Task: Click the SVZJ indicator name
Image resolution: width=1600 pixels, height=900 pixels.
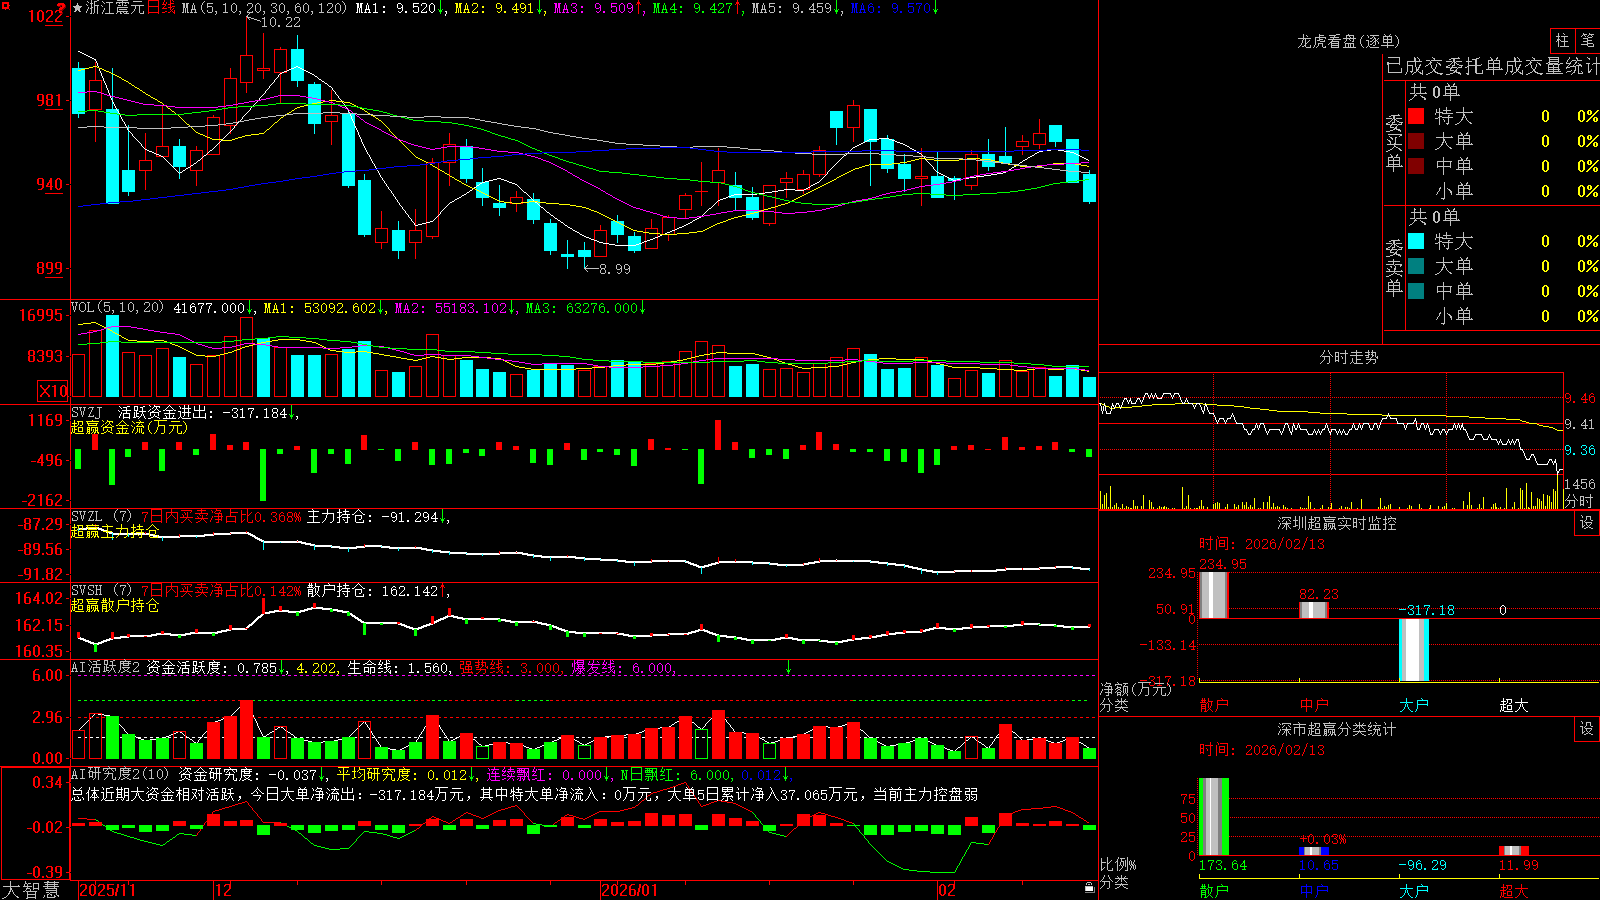Action: (x=87, y=412)
